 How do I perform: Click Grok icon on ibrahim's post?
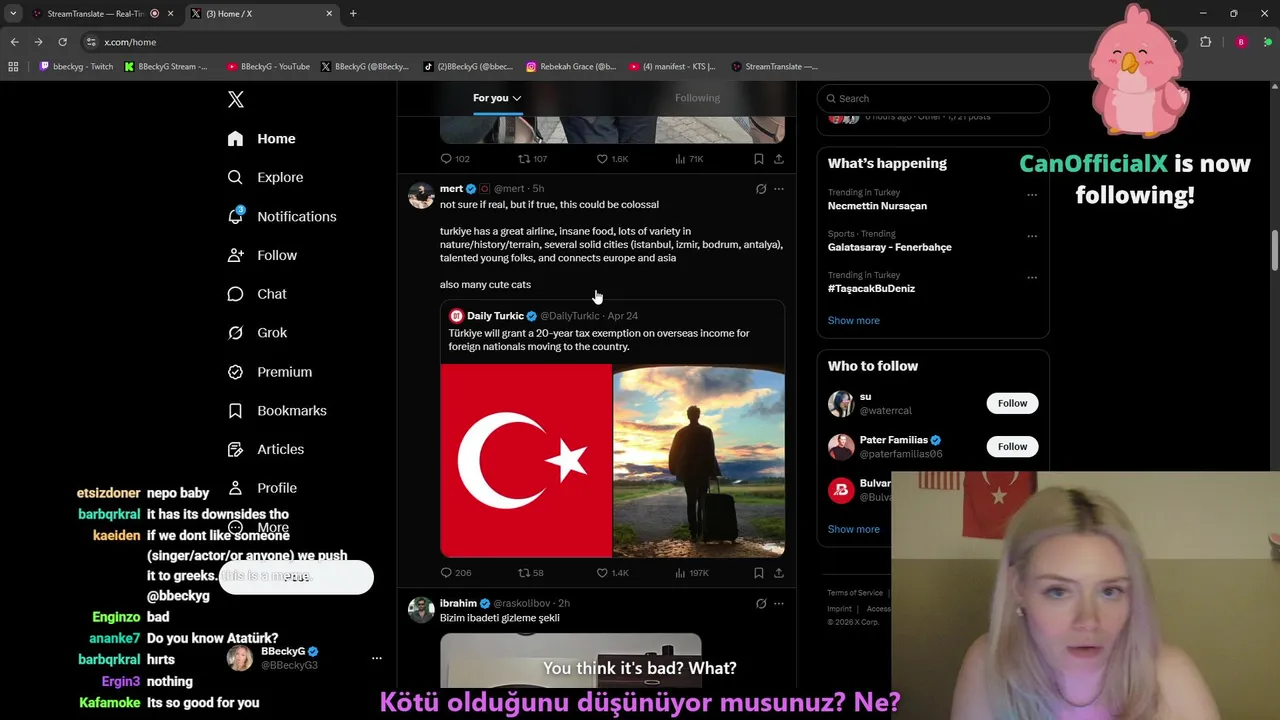(x=761, y=604)
